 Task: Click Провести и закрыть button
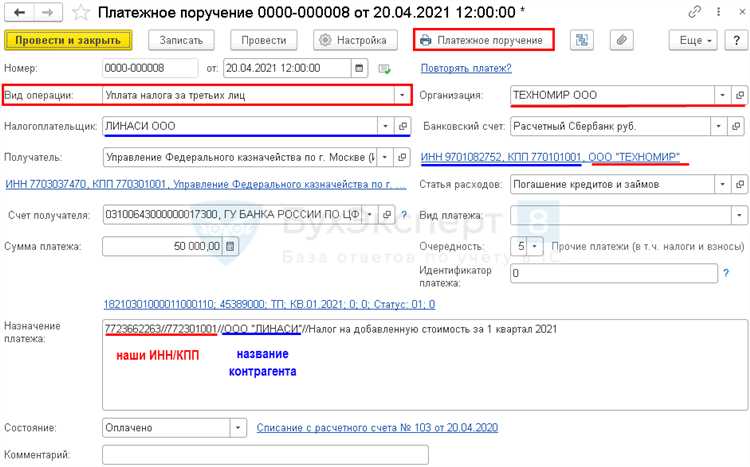coord(68,40)
